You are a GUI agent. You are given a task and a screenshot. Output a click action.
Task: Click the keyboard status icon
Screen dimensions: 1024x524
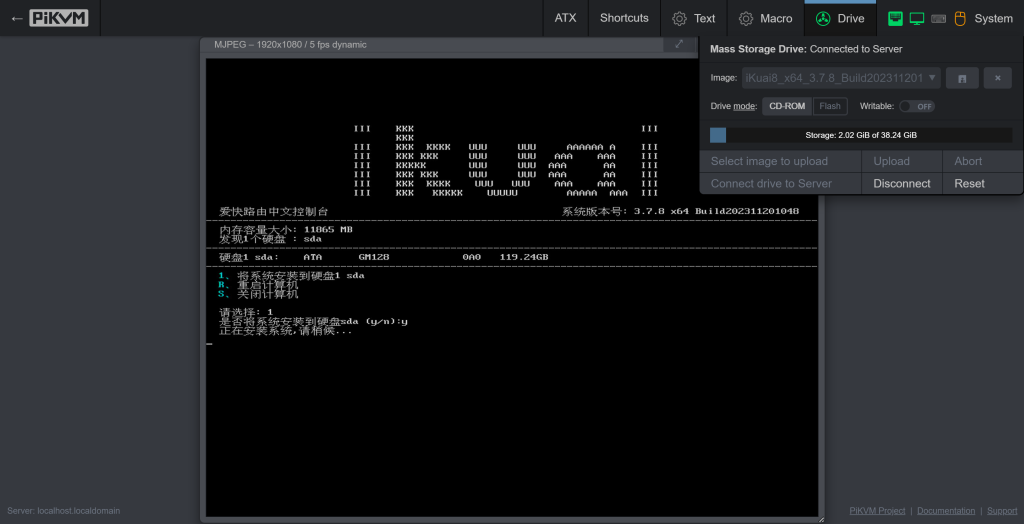pos(938,18)
